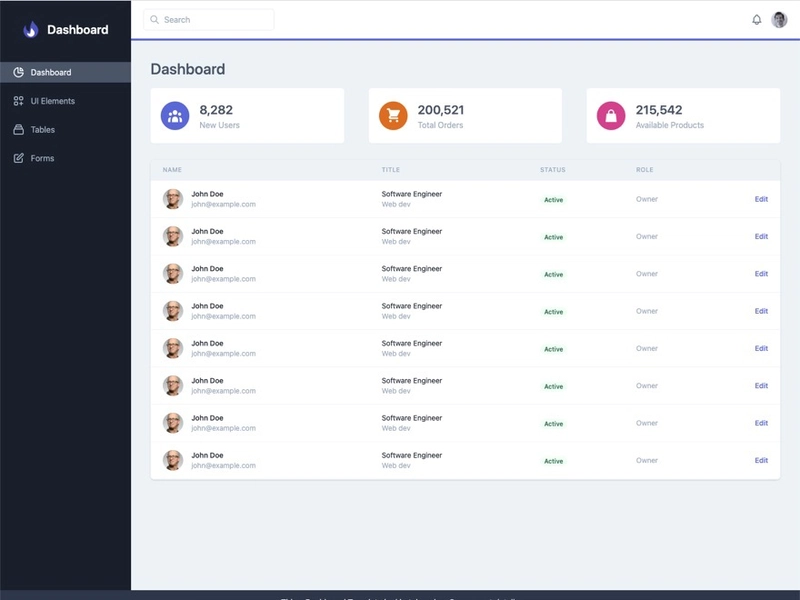Select the Dashboard item in the sidebar
Image resolution: width=800 pixels, height=600 pixels.
coord(65,72)
